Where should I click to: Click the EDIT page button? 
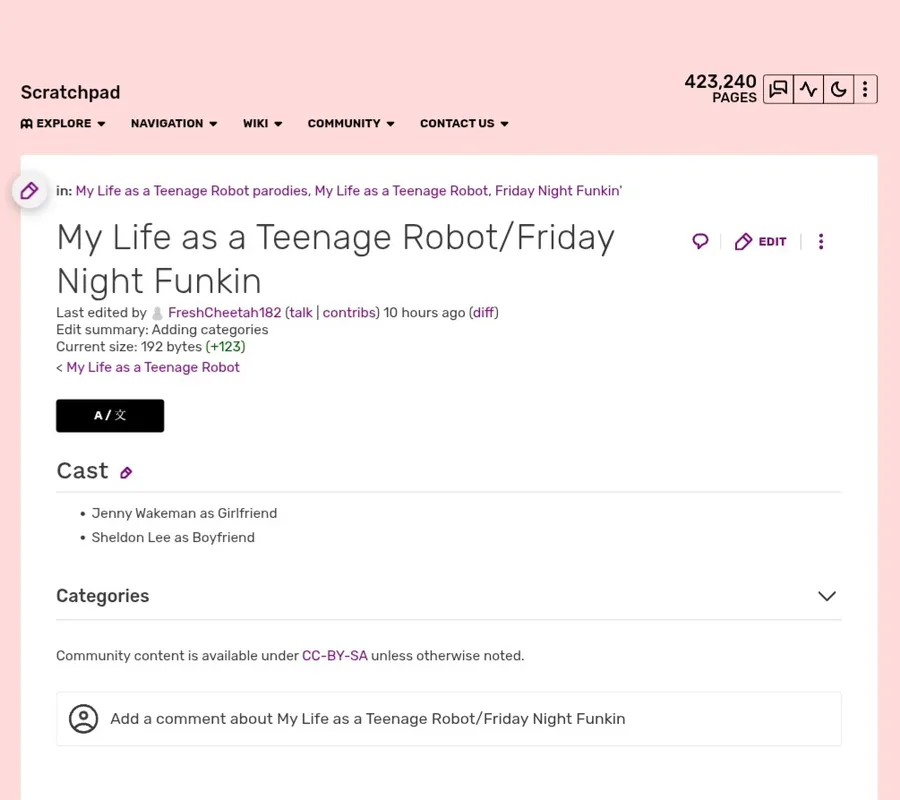(x=761, y=241)
